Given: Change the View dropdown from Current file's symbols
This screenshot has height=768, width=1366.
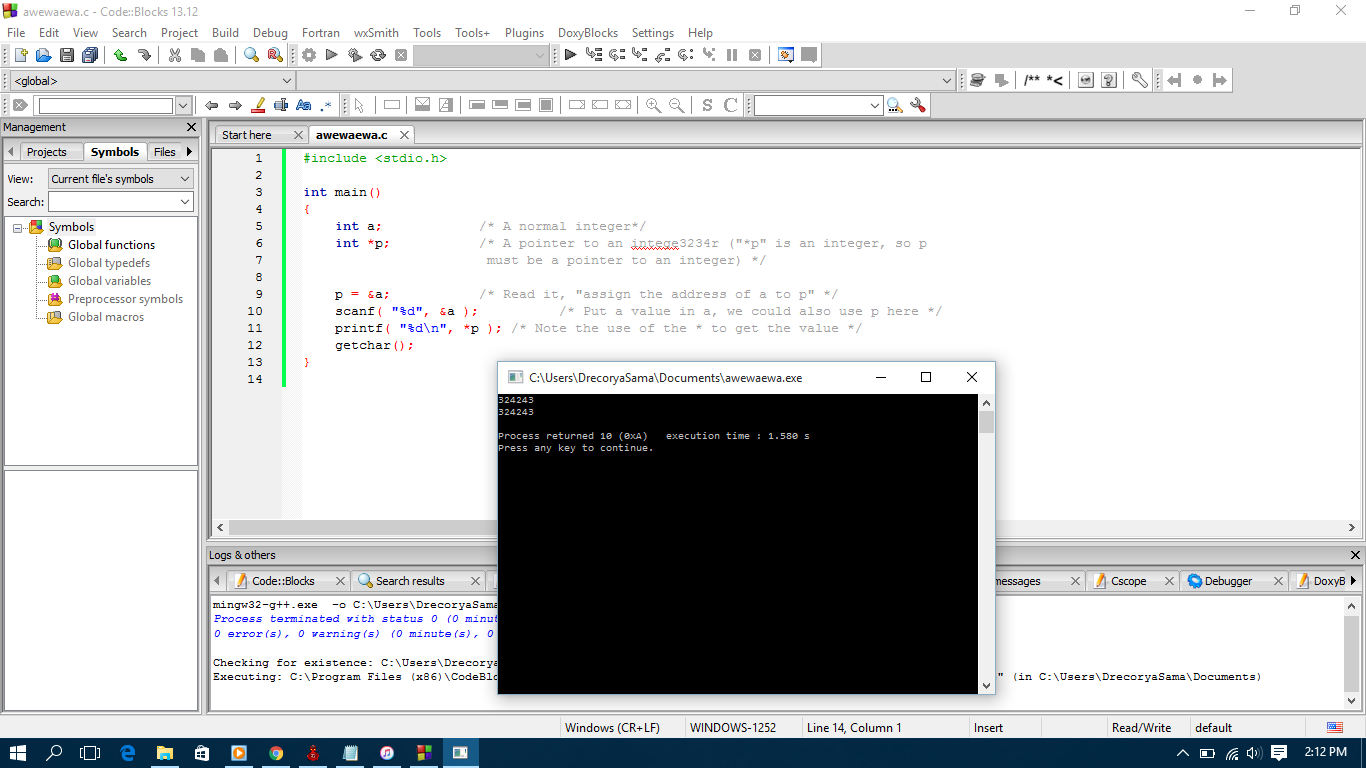Looking at the screenshot, I should (x=186, y=178).
